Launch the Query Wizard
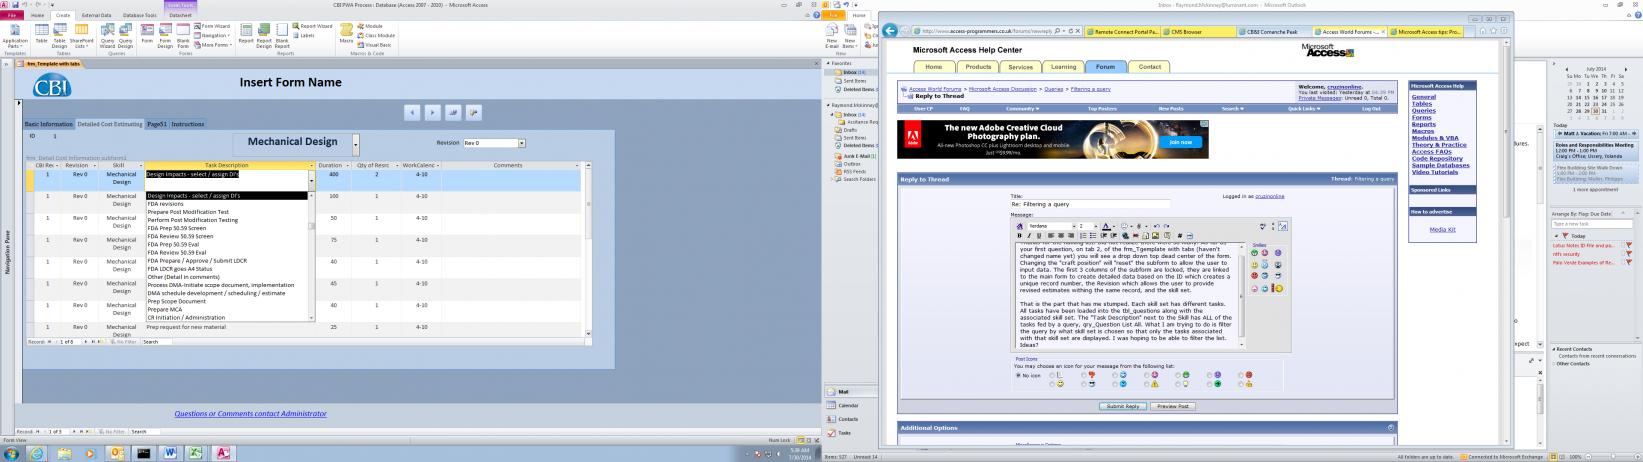 tap(107, 36)
